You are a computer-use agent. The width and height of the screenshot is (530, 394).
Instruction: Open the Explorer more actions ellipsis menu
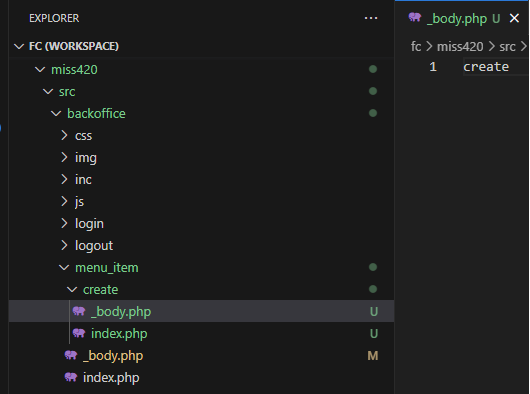tap(371, 18)
